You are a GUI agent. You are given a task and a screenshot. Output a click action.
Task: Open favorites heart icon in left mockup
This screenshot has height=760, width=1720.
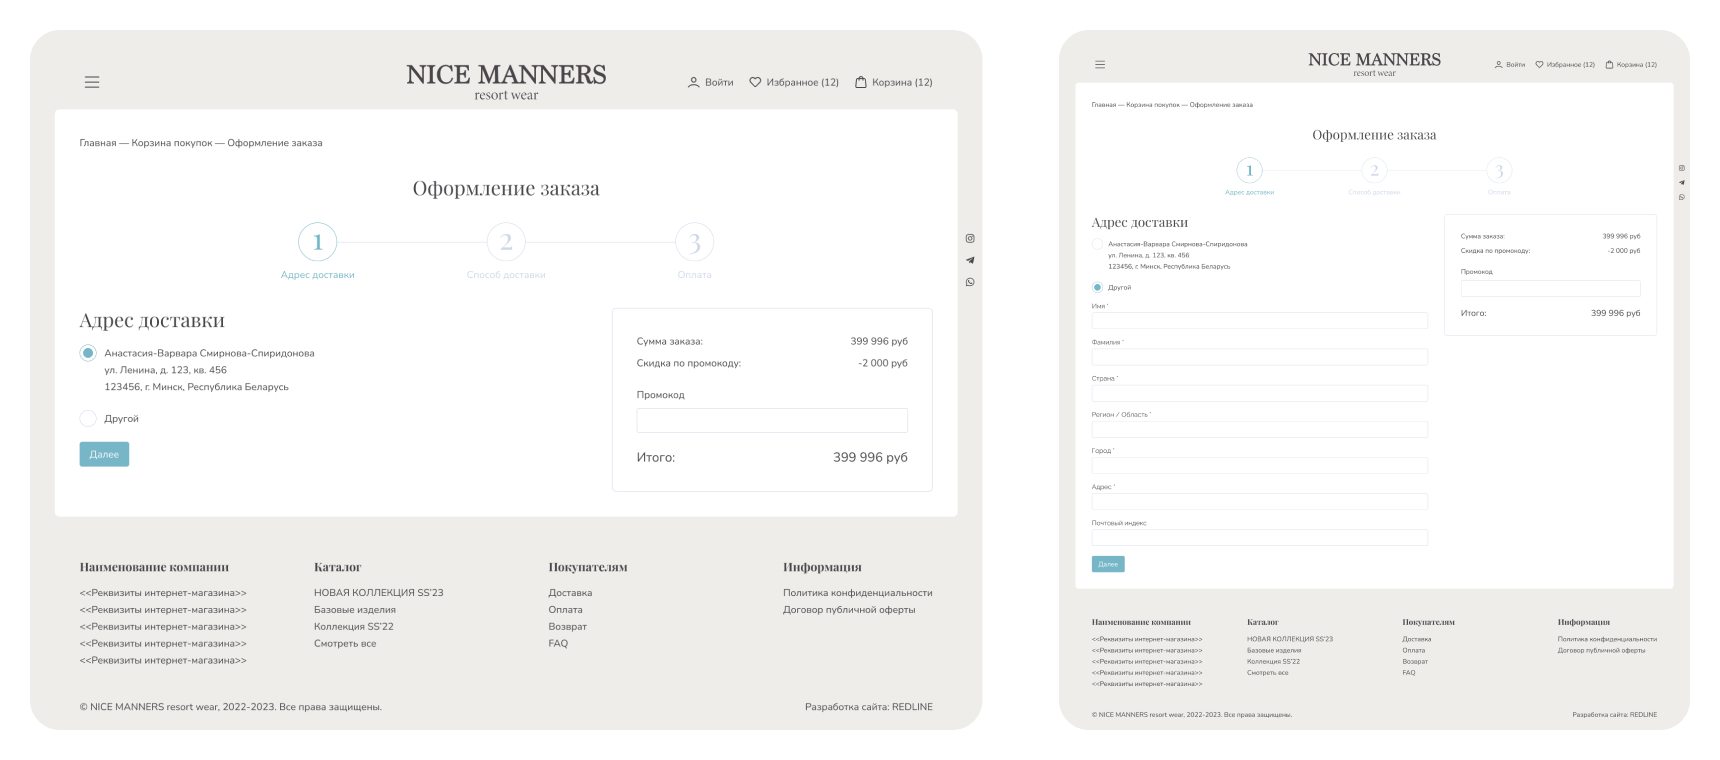coord(755,82)
